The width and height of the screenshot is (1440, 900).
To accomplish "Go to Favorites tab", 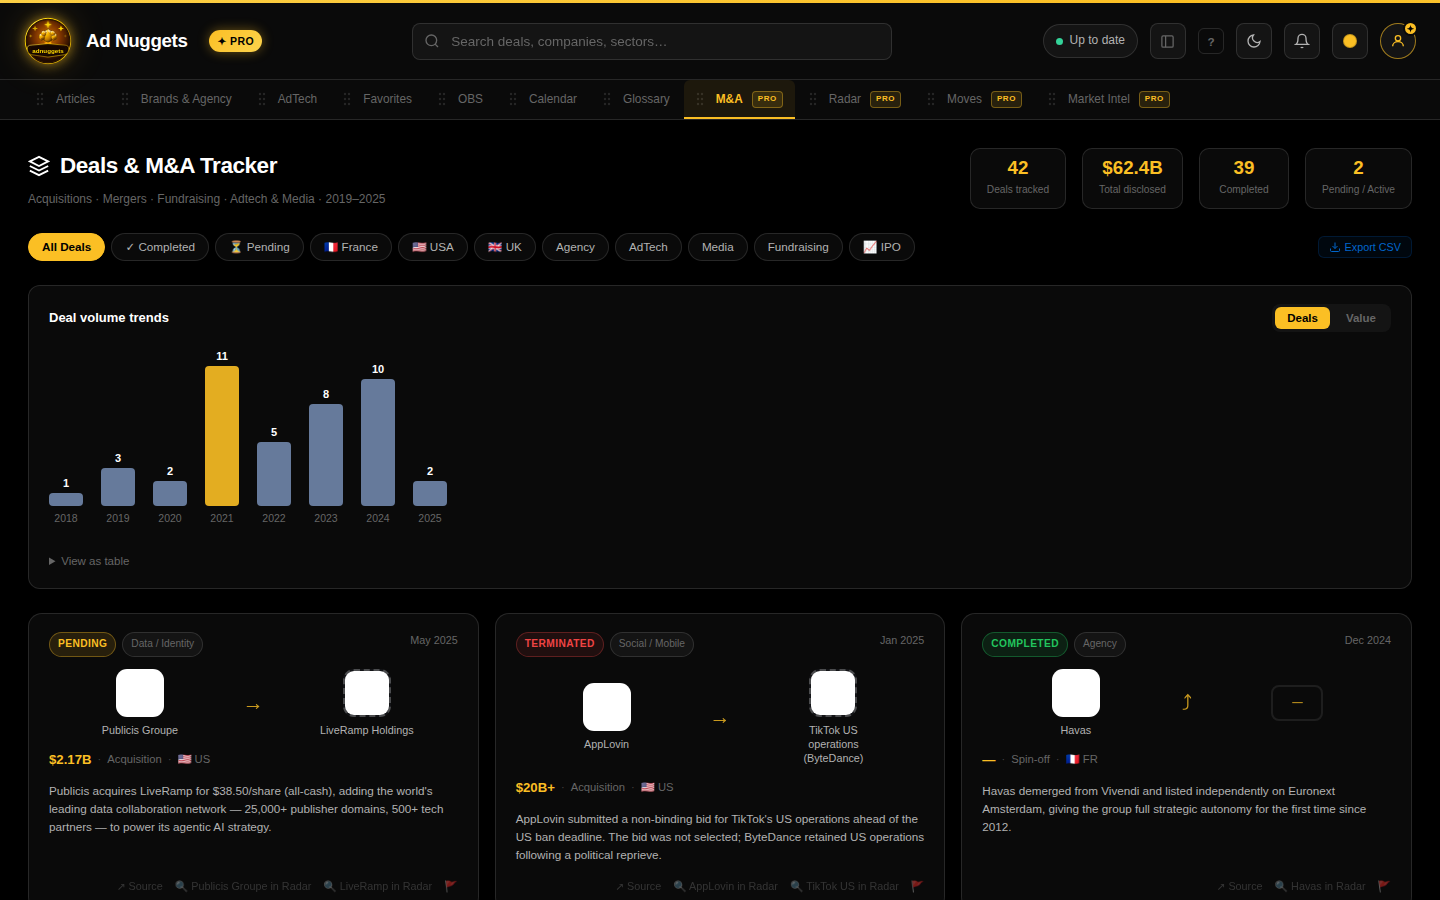I will click(x=387, y=99).
